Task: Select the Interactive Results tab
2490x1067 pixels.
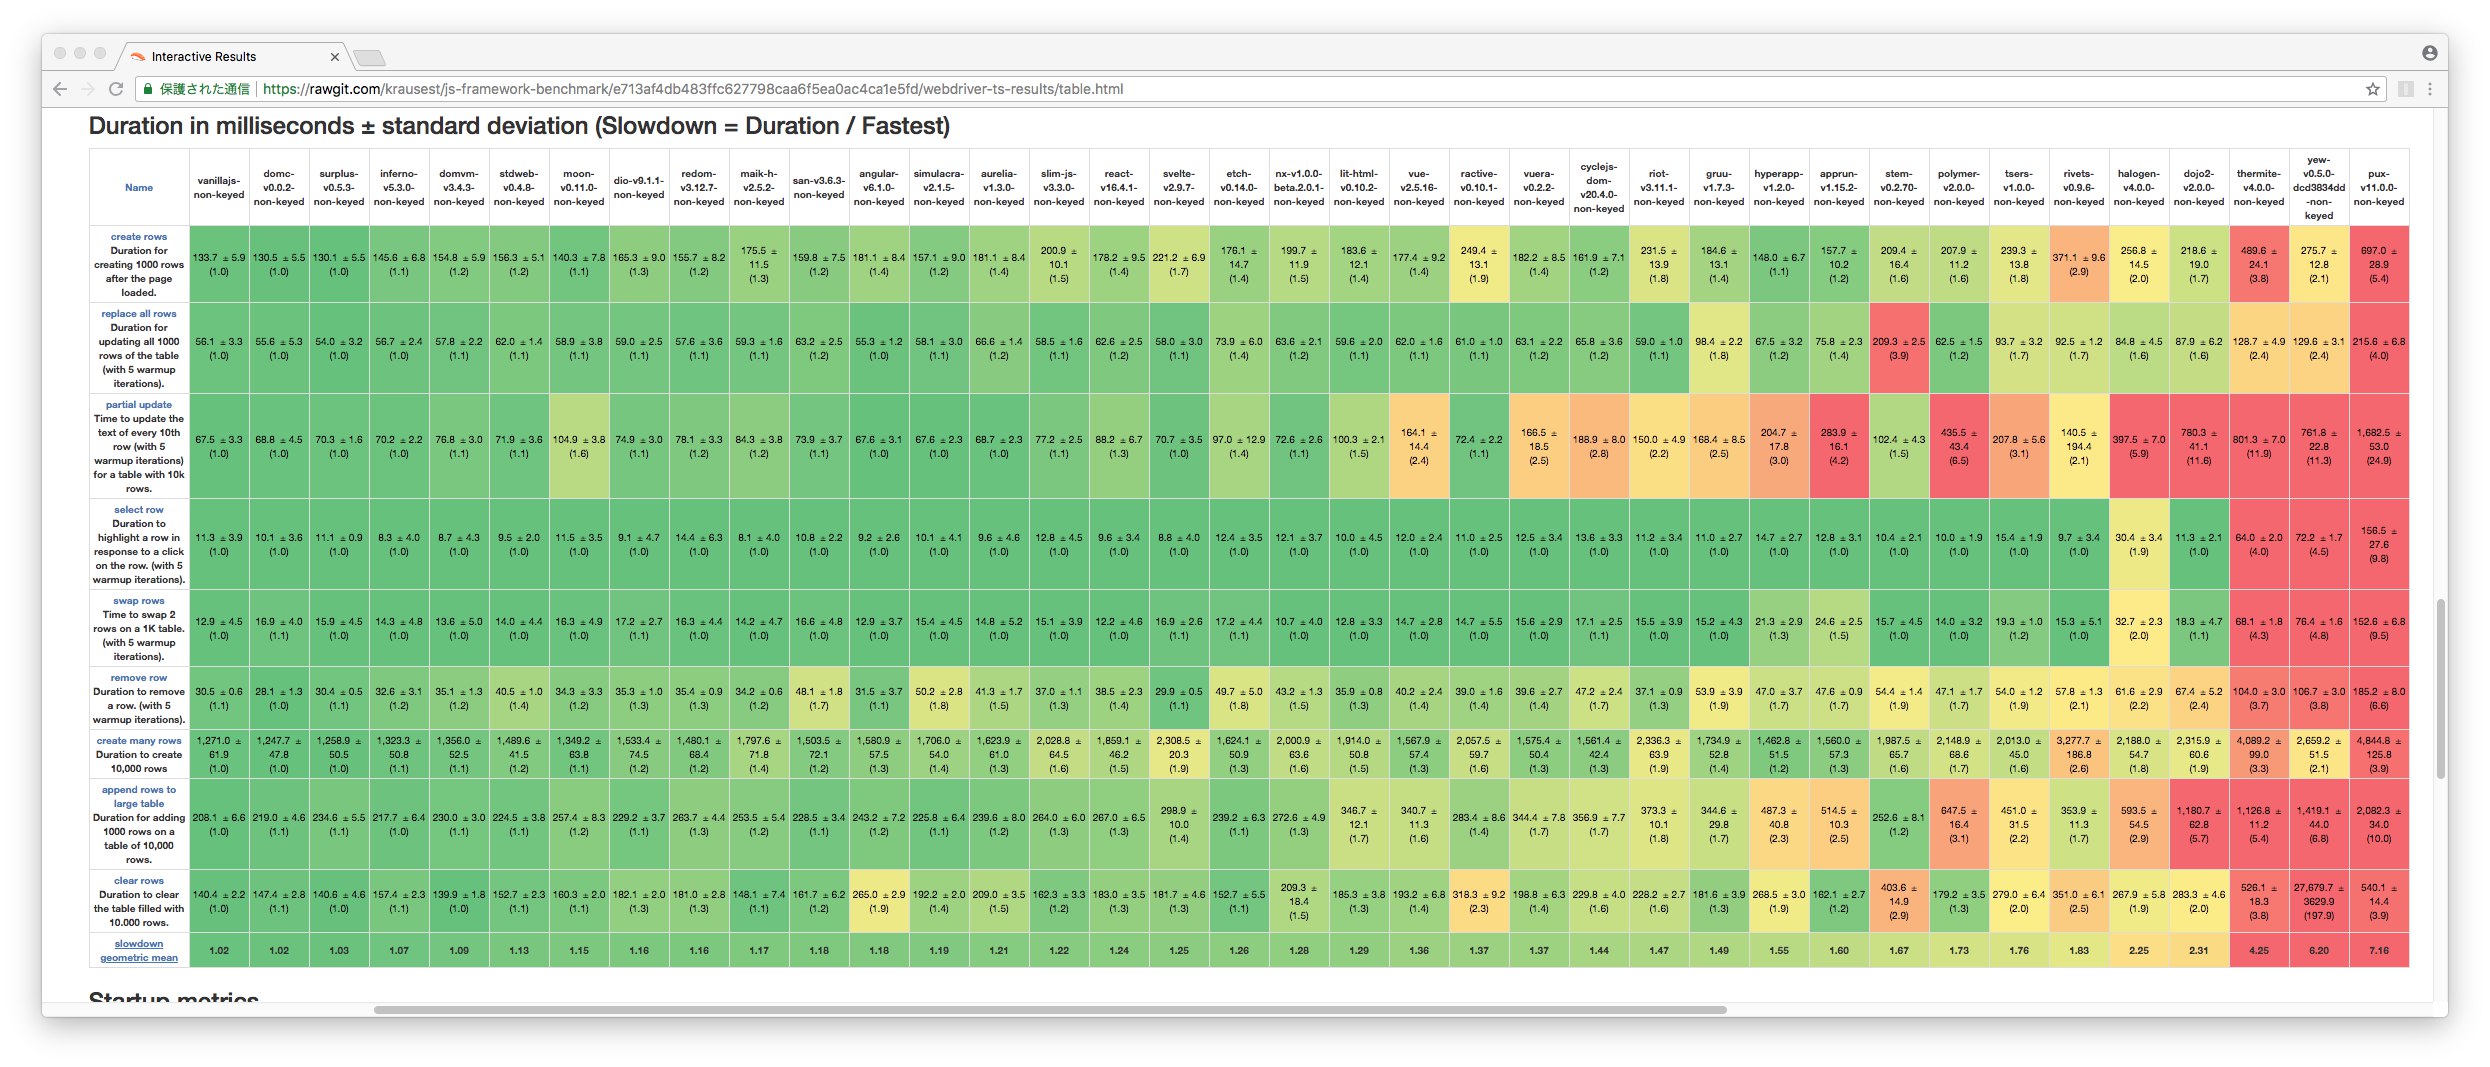Action: pyautogui.click(x=234, y=57)
